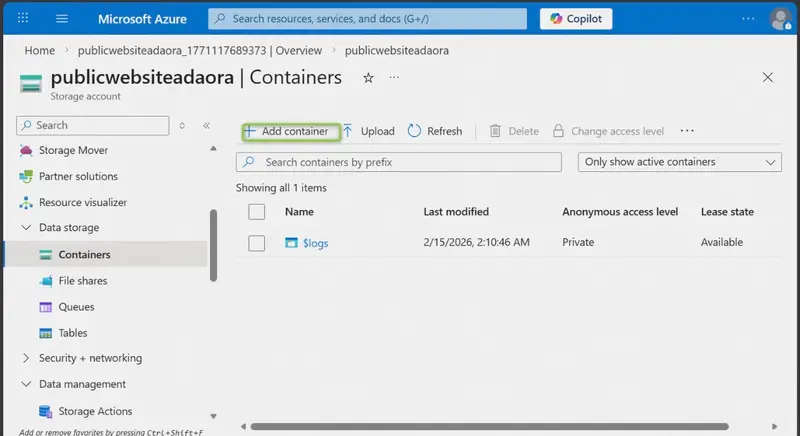This screenshot has height=436, width=800.
Task: Click the sidebar scroll up arrow
Action: pos(213,148)
